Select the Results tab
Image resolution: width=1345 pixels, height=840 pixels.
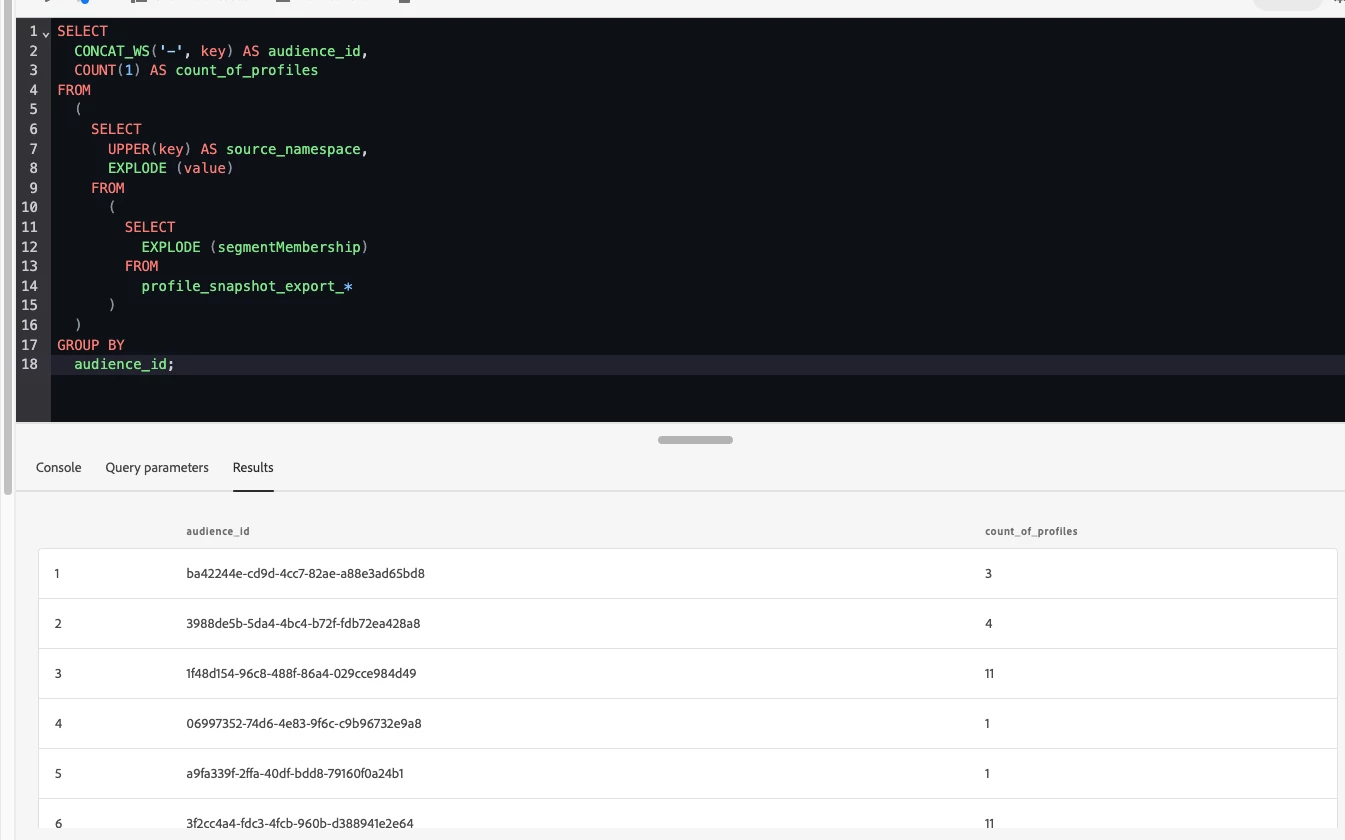click(253, 467)
